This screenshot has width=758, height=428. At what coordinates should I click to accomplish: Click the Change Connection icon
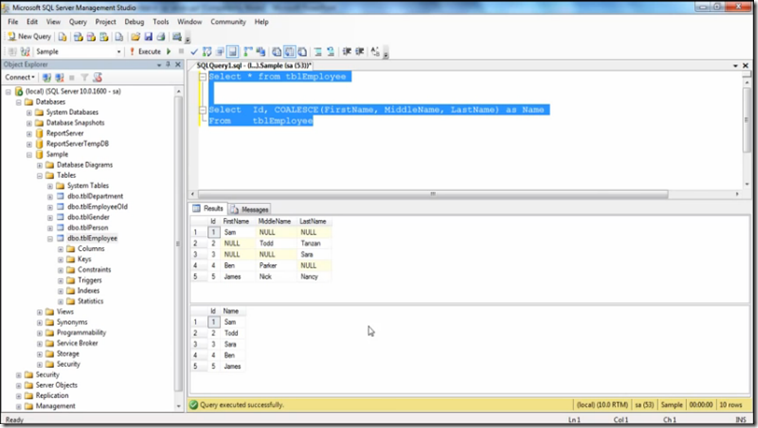25,51
